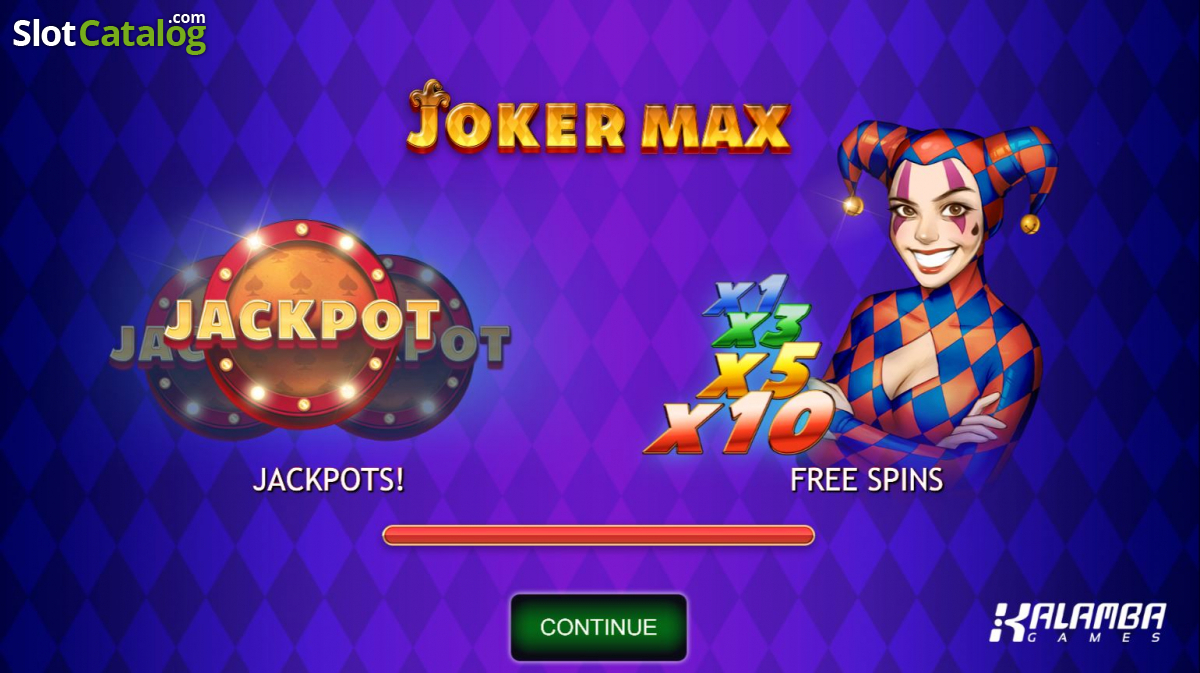Screen dimensions: 1200x673
Task: Click the Kalamba Games logo
Action: (1078, 622)
